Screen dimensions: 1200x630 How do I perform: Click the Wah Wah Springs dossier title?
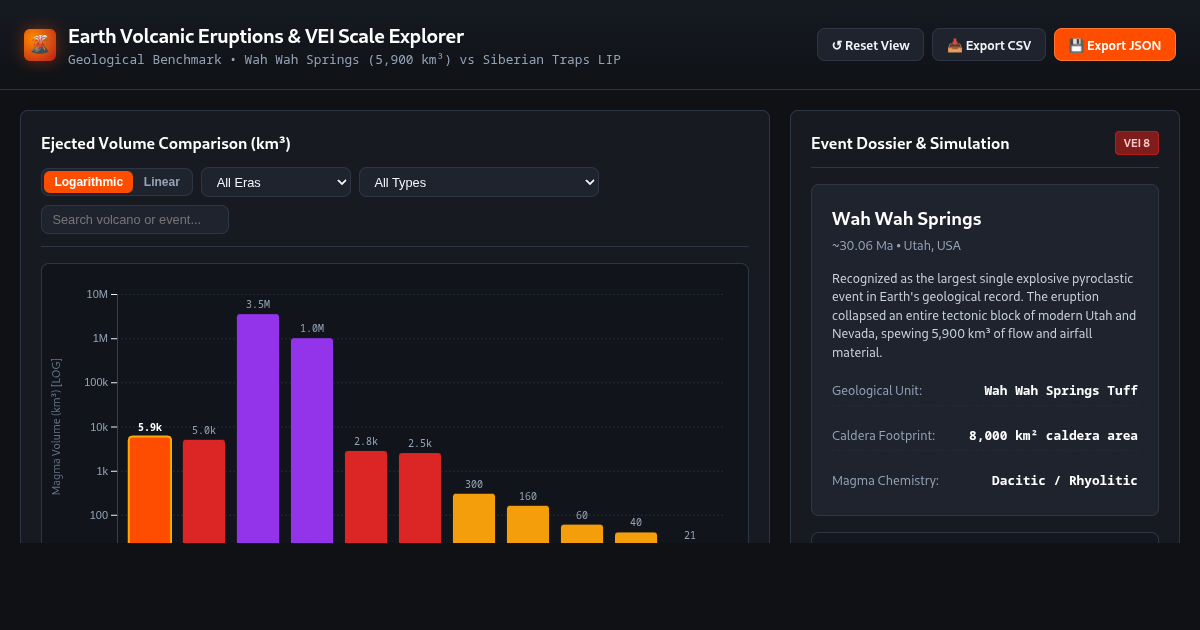[x=907, y=218]
